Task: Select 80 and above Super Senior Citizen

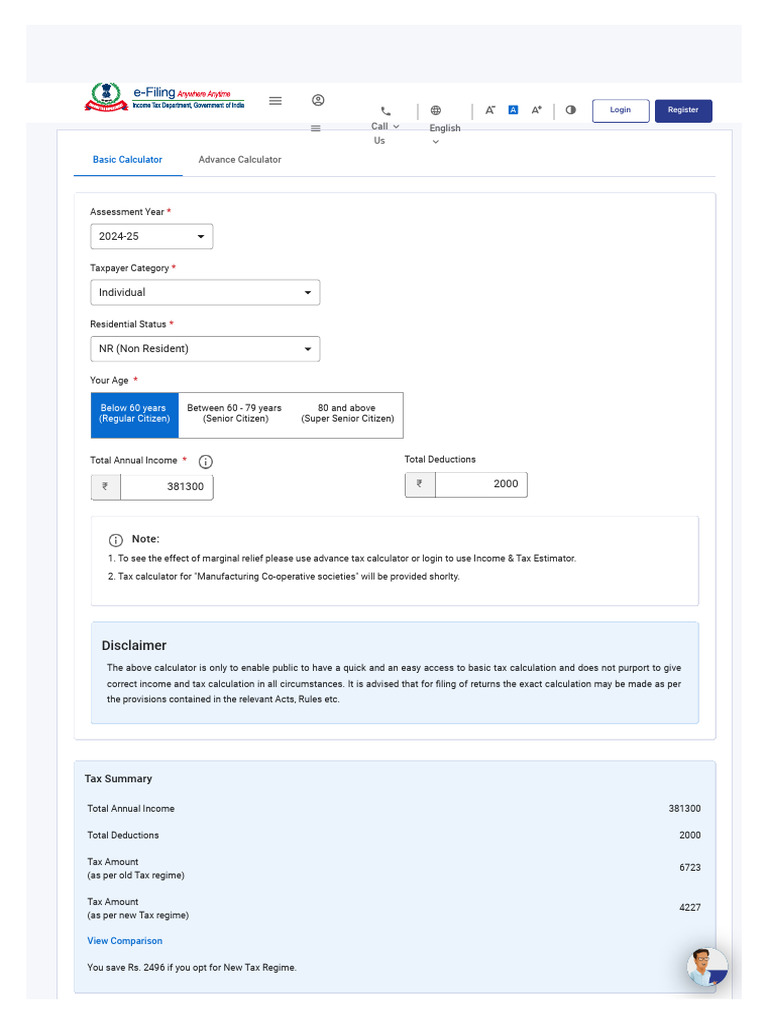Action: tap(347, 413)
